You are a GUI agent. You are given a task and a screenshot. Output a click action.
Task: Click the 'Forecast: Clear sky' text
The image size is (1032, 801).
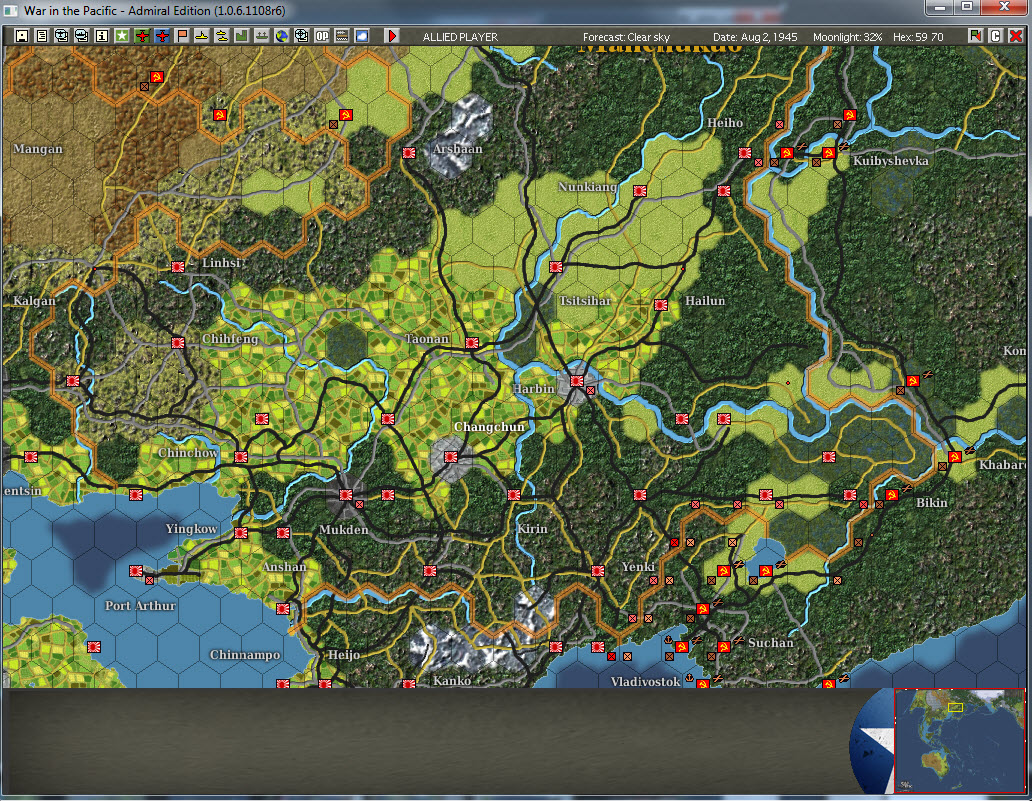click(x=626, y=37)
